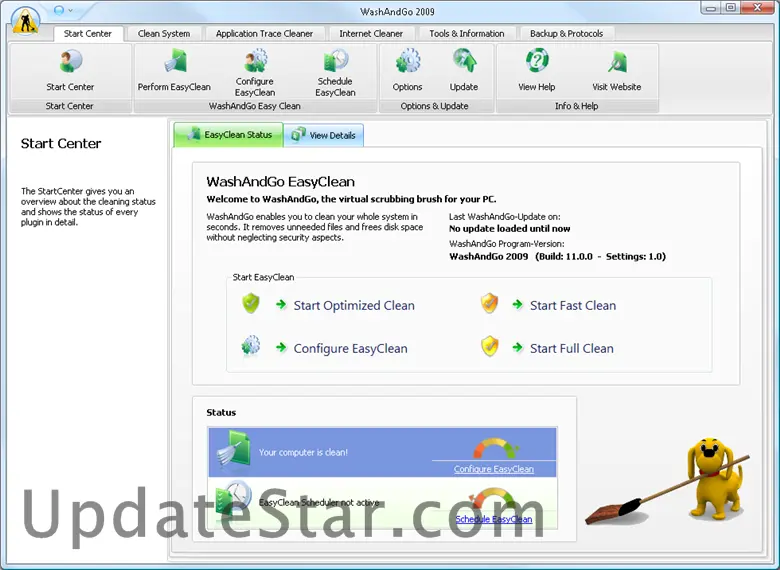Click the green arrow before Start Optimized Clean
Viewport: 780px width, 570px height.
pyautogui.click(x=281, y=304)
